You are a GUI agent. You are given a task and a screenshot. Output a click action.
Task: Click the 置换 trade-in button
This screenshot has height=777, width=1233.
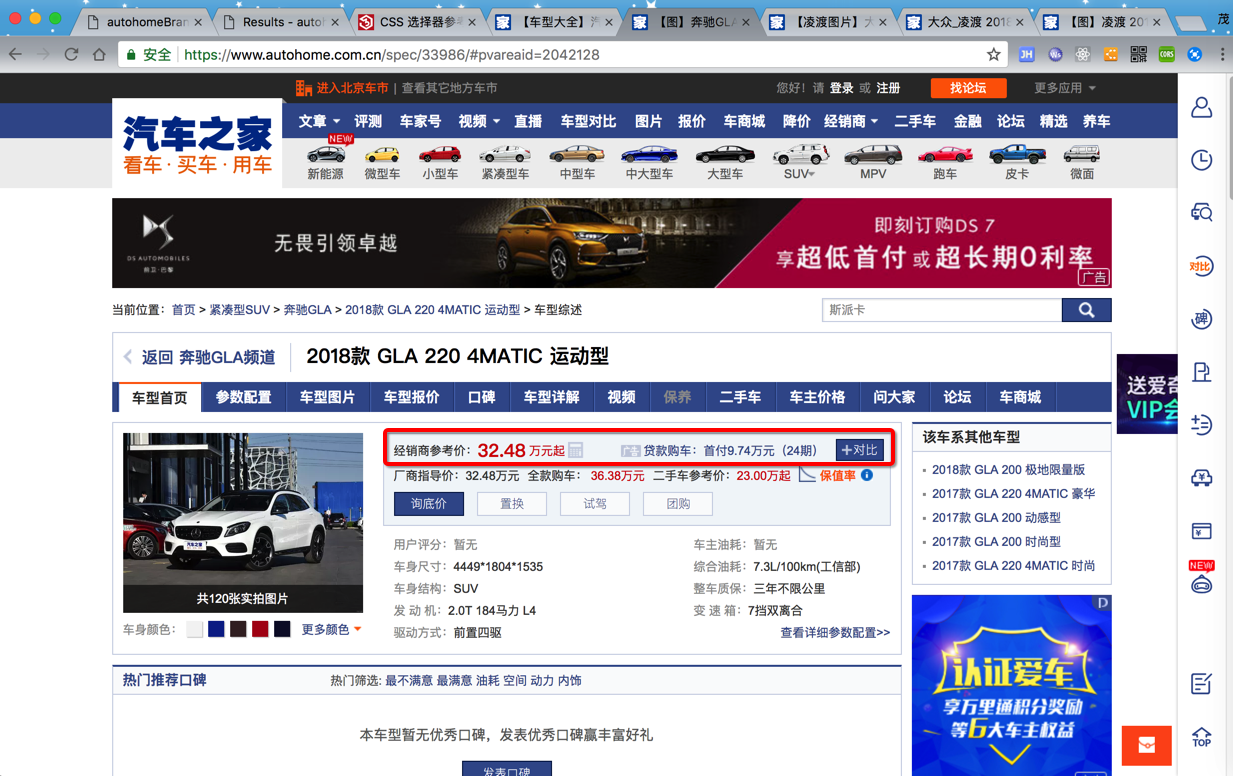(512, 504)
